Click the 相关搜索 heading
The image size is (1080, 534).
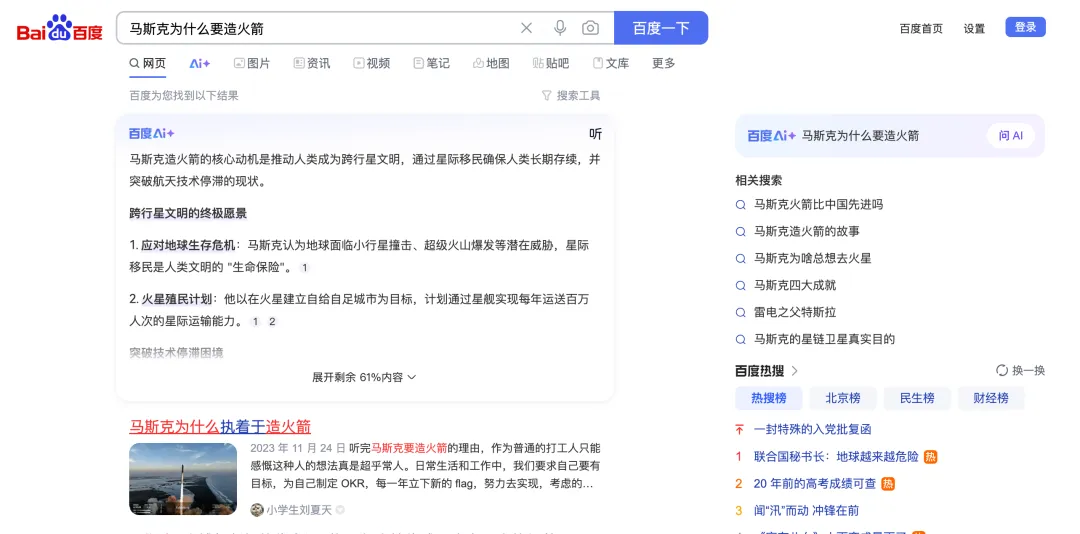[758, 181]
